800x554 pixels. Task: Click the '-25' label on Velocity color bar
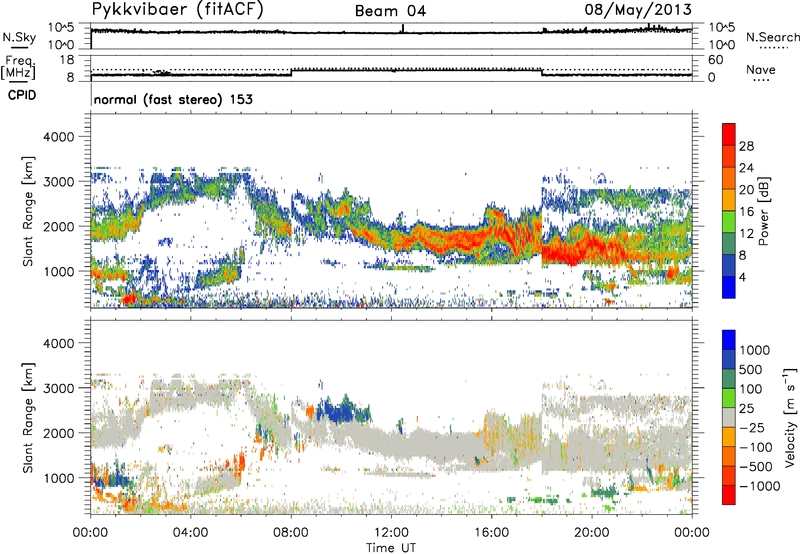point(752,427)
